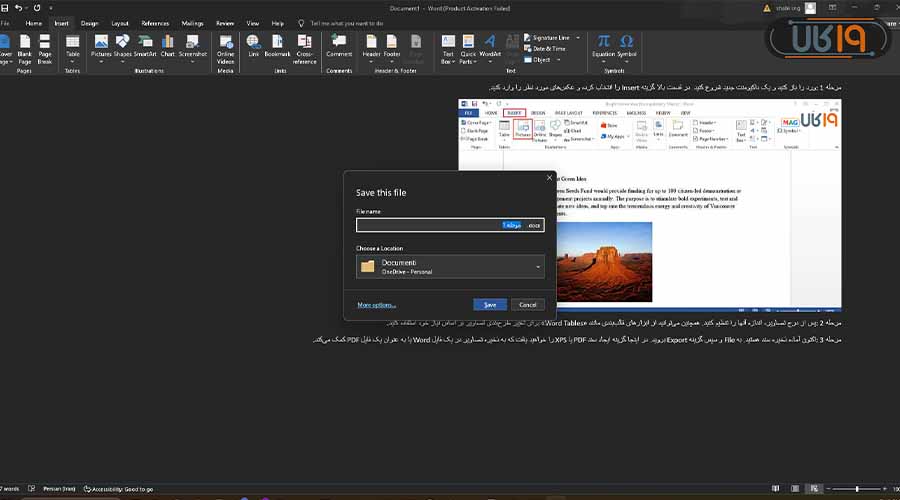Click the Pictures icon in Illustrations
The width and height of the screenshot is (900, 500).
click(x=100, y=44)
